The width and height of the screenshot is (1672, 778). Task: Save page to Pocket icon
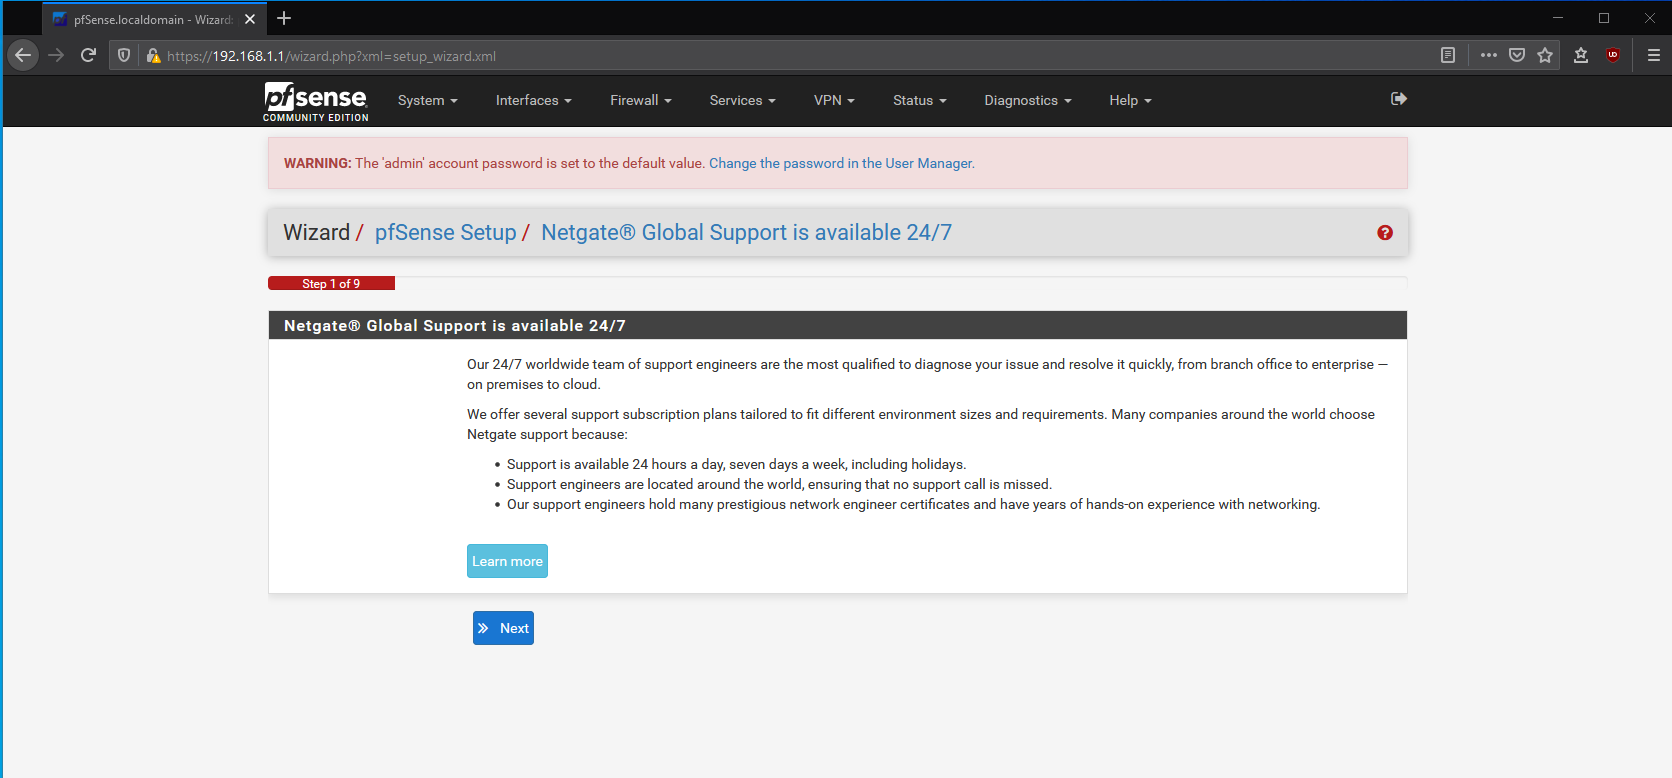pos(1517,55)
